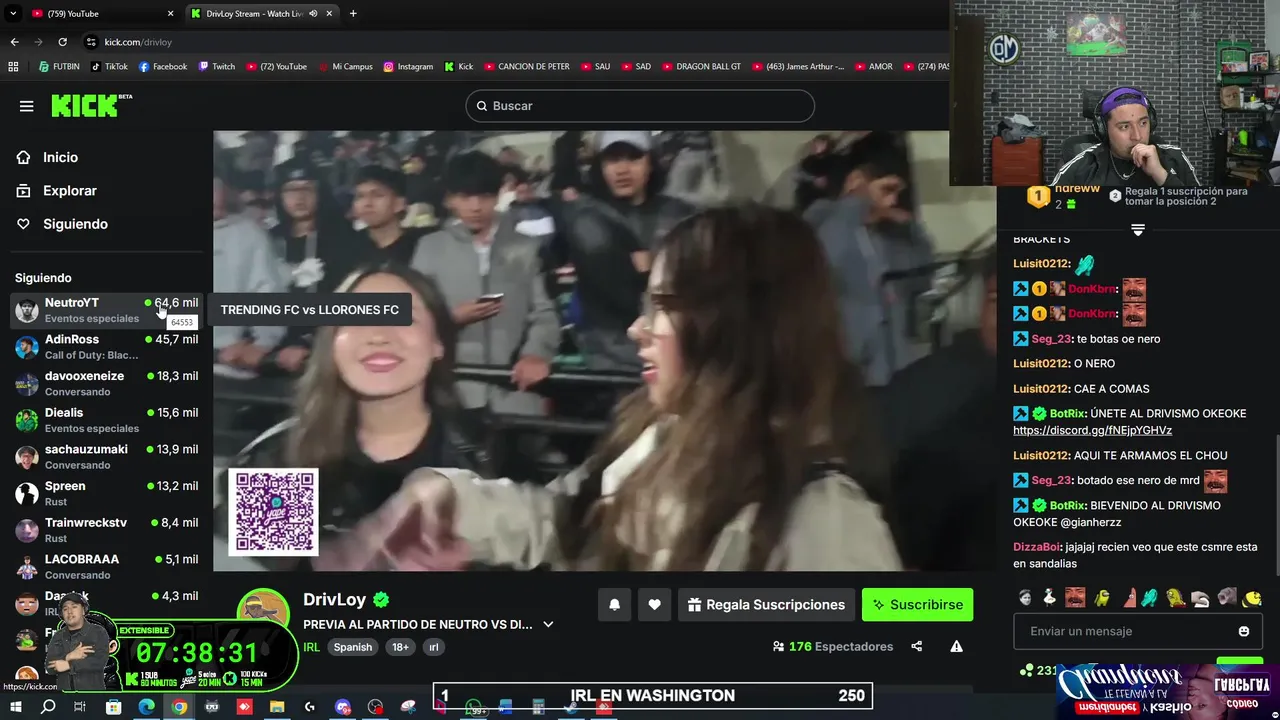Click the IRL category link
The height and width of the screenshot is (720, 1280).
[312, 647]
